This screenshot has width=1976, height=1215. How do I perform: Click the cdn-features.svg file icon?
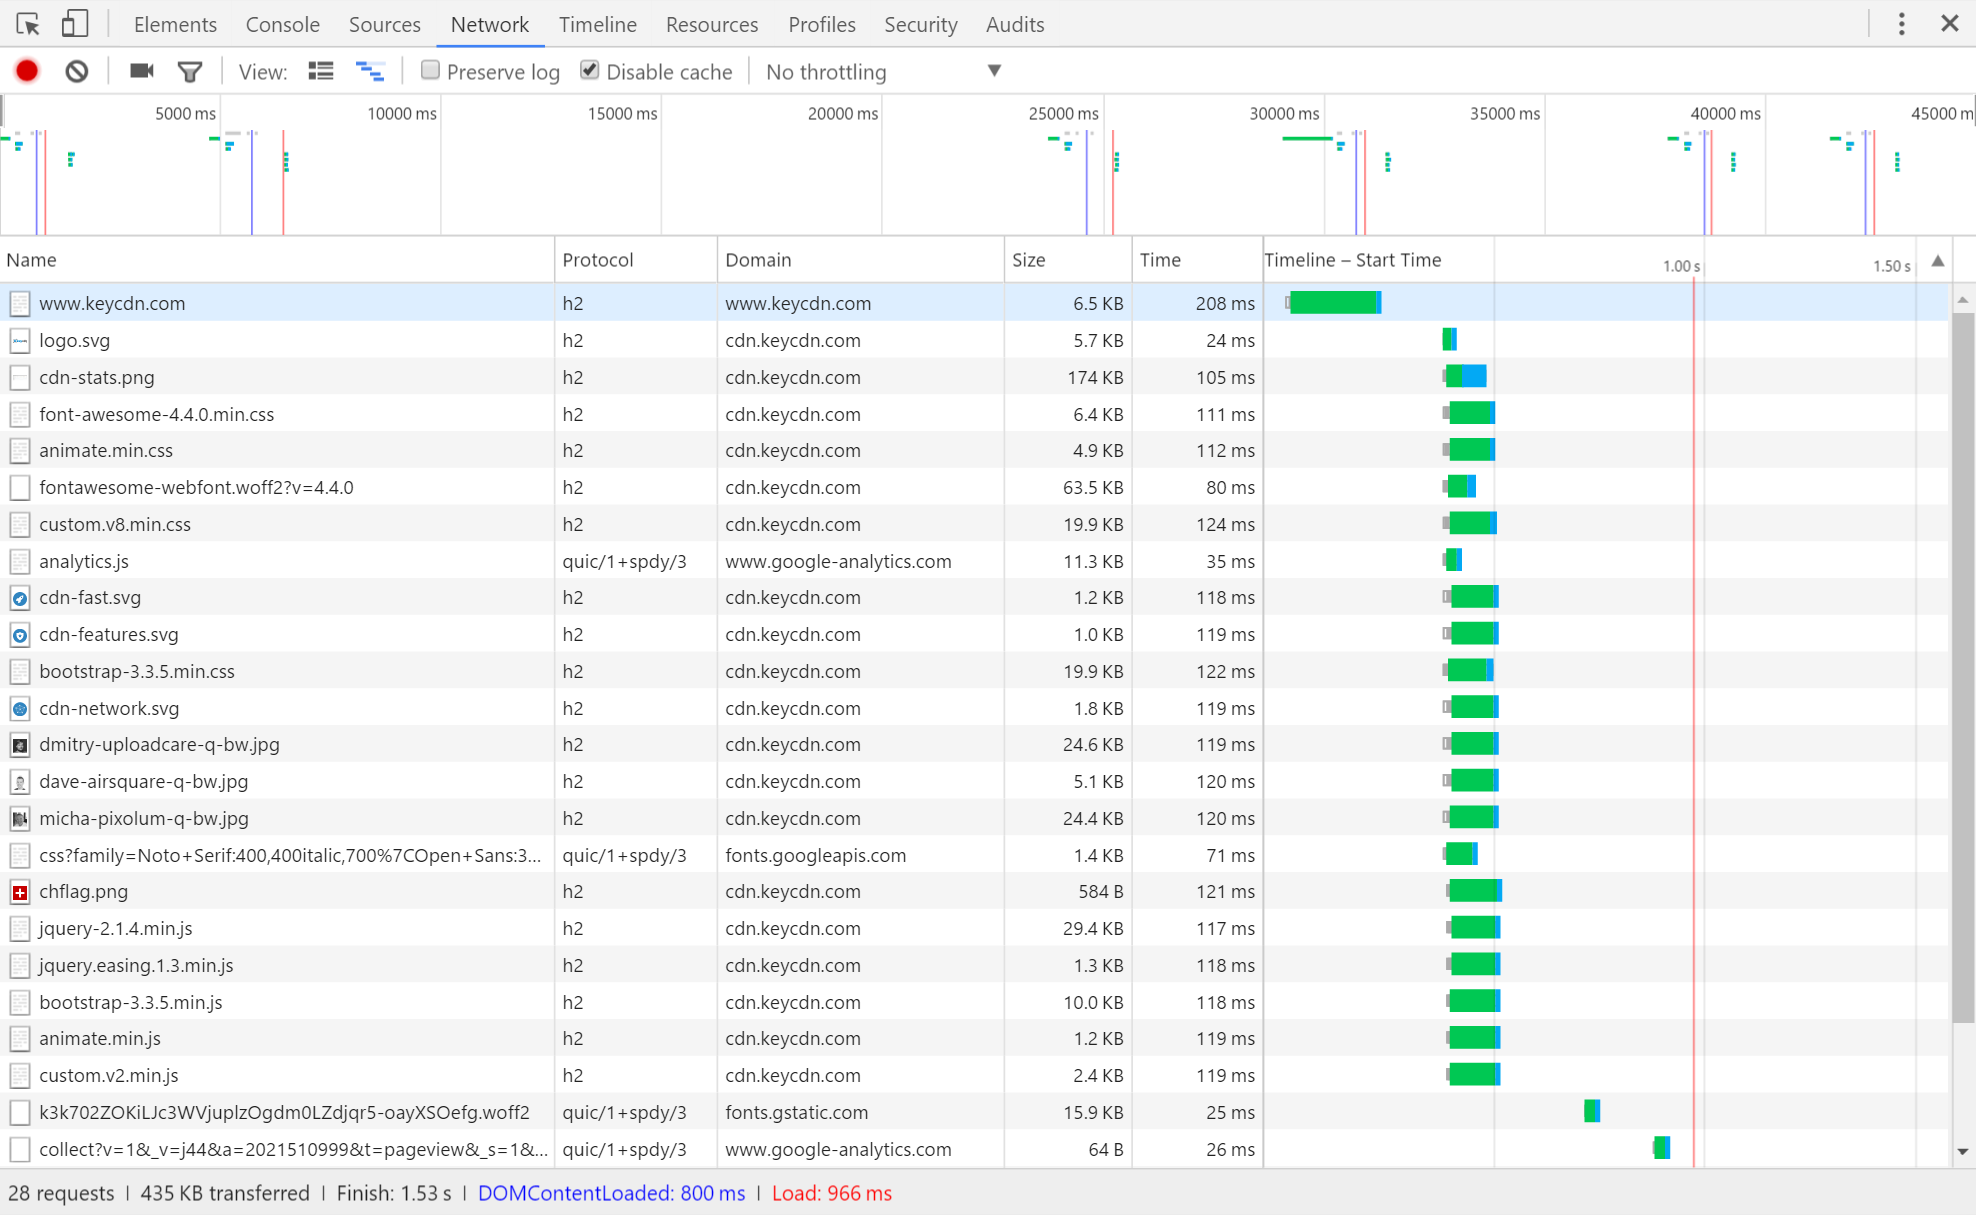(x=20, y=635)
